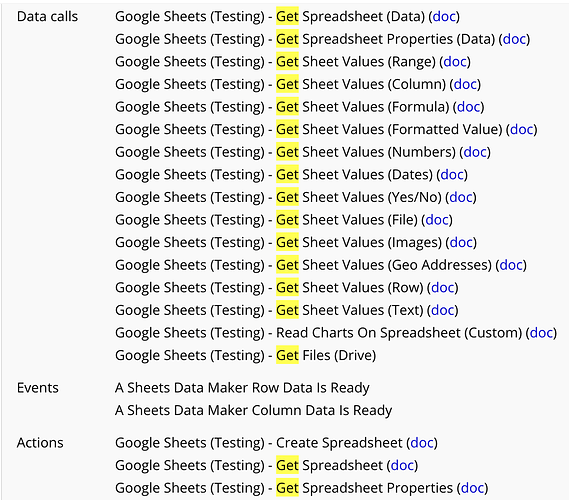This screenshot has height=500, width=569.
Task: Open doc for Get Sheet Values (Images)
Action: pos(461,242)
